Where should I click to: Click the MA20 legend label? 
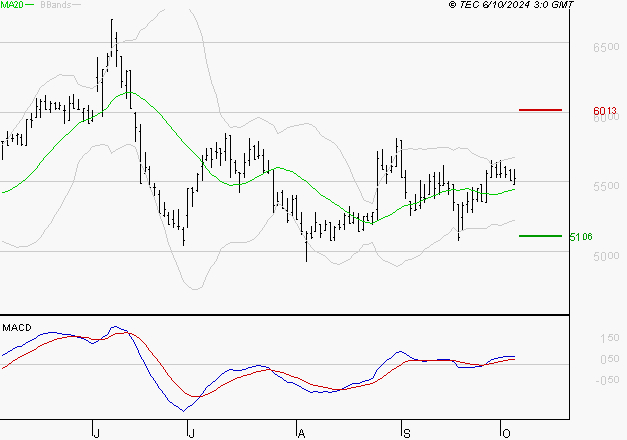point(12,5)
